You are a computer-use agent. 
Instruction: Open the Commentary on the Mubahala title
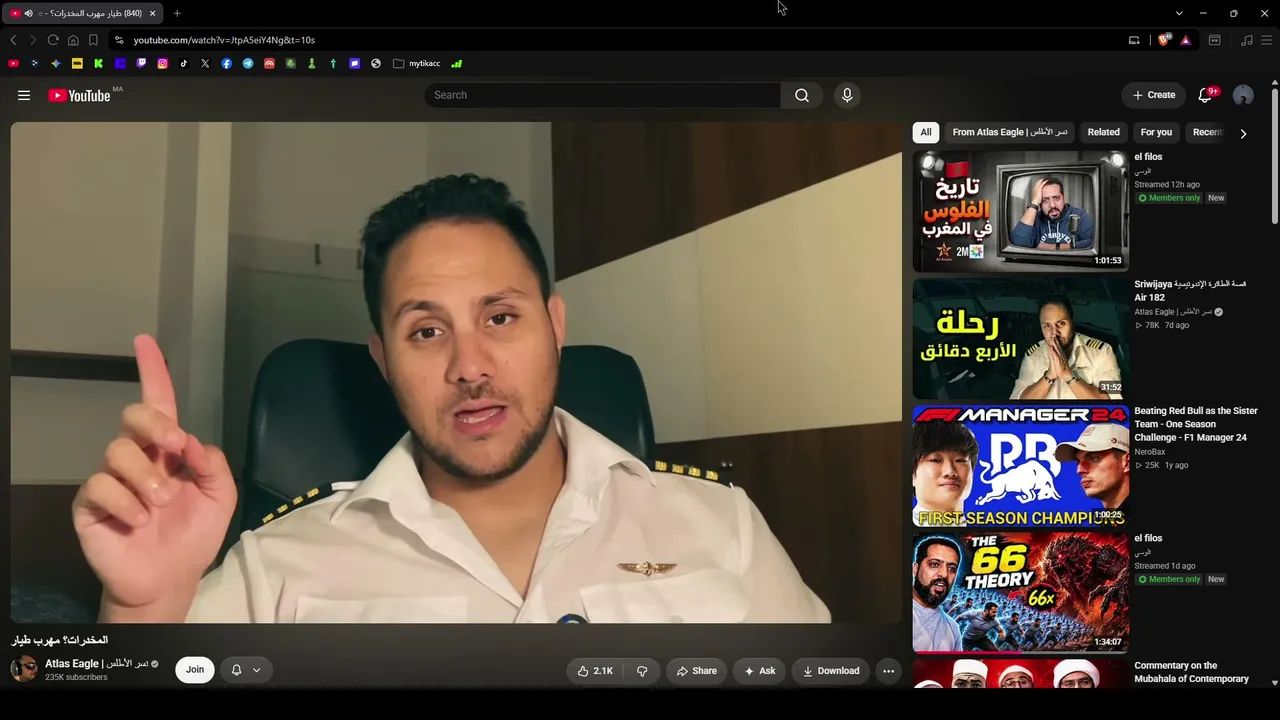click(x=1192, y=672)
